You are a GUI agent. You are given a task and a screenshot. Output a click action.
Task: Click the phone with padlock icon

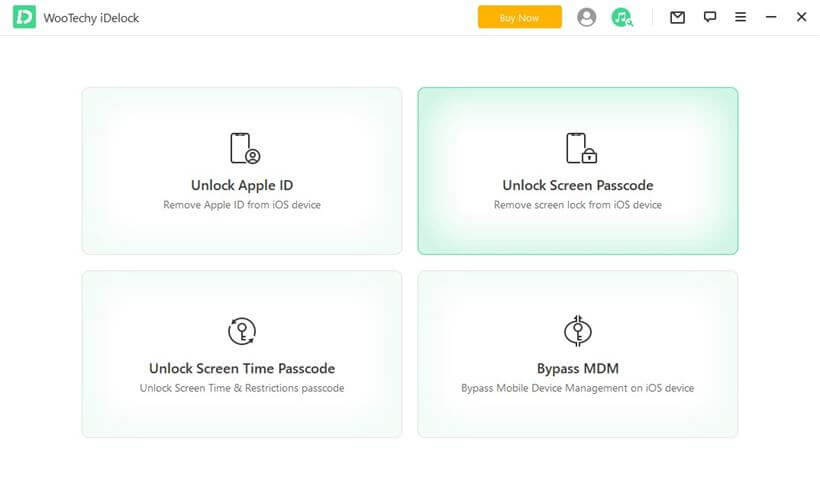point(579,148)
